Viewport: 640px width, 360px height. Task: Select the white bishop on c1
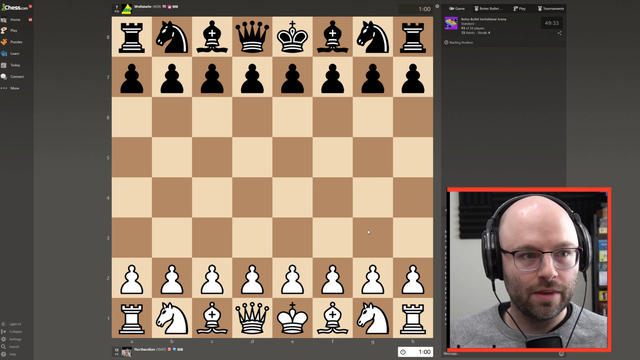pos(212,318)
